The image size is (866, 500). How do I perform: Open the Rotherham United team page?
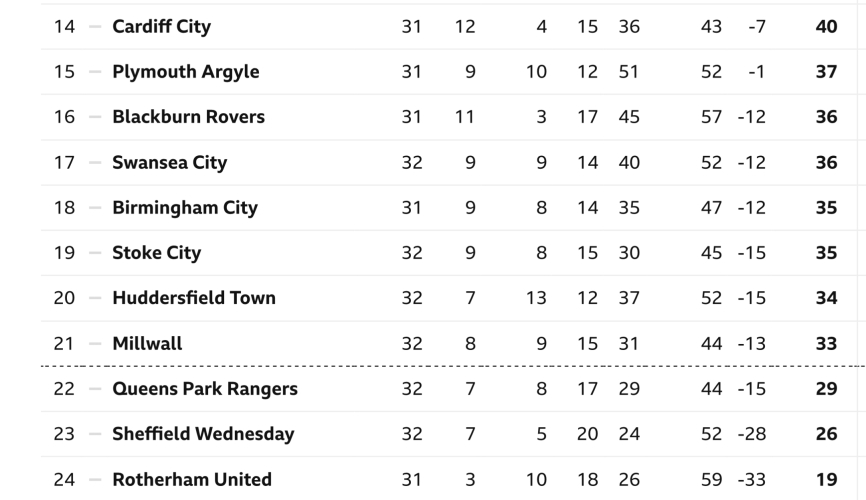[192, 480]
